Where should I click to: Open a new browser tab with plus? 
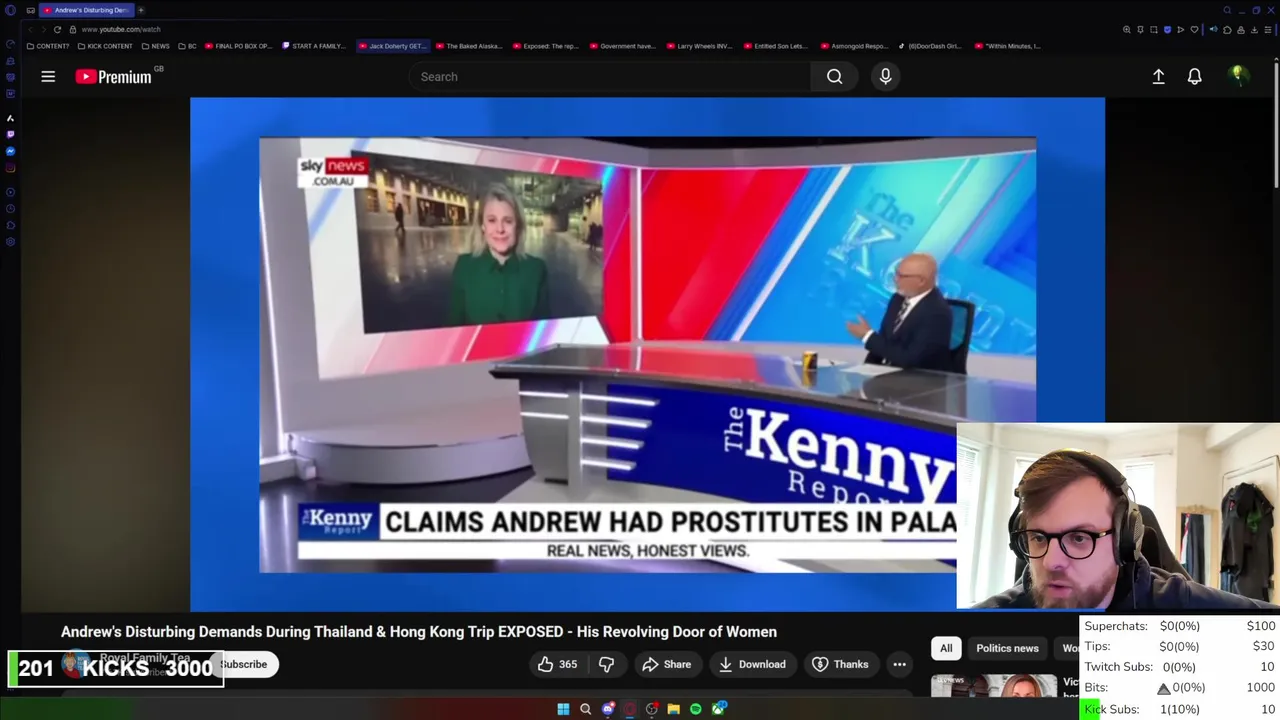[141, 10]
